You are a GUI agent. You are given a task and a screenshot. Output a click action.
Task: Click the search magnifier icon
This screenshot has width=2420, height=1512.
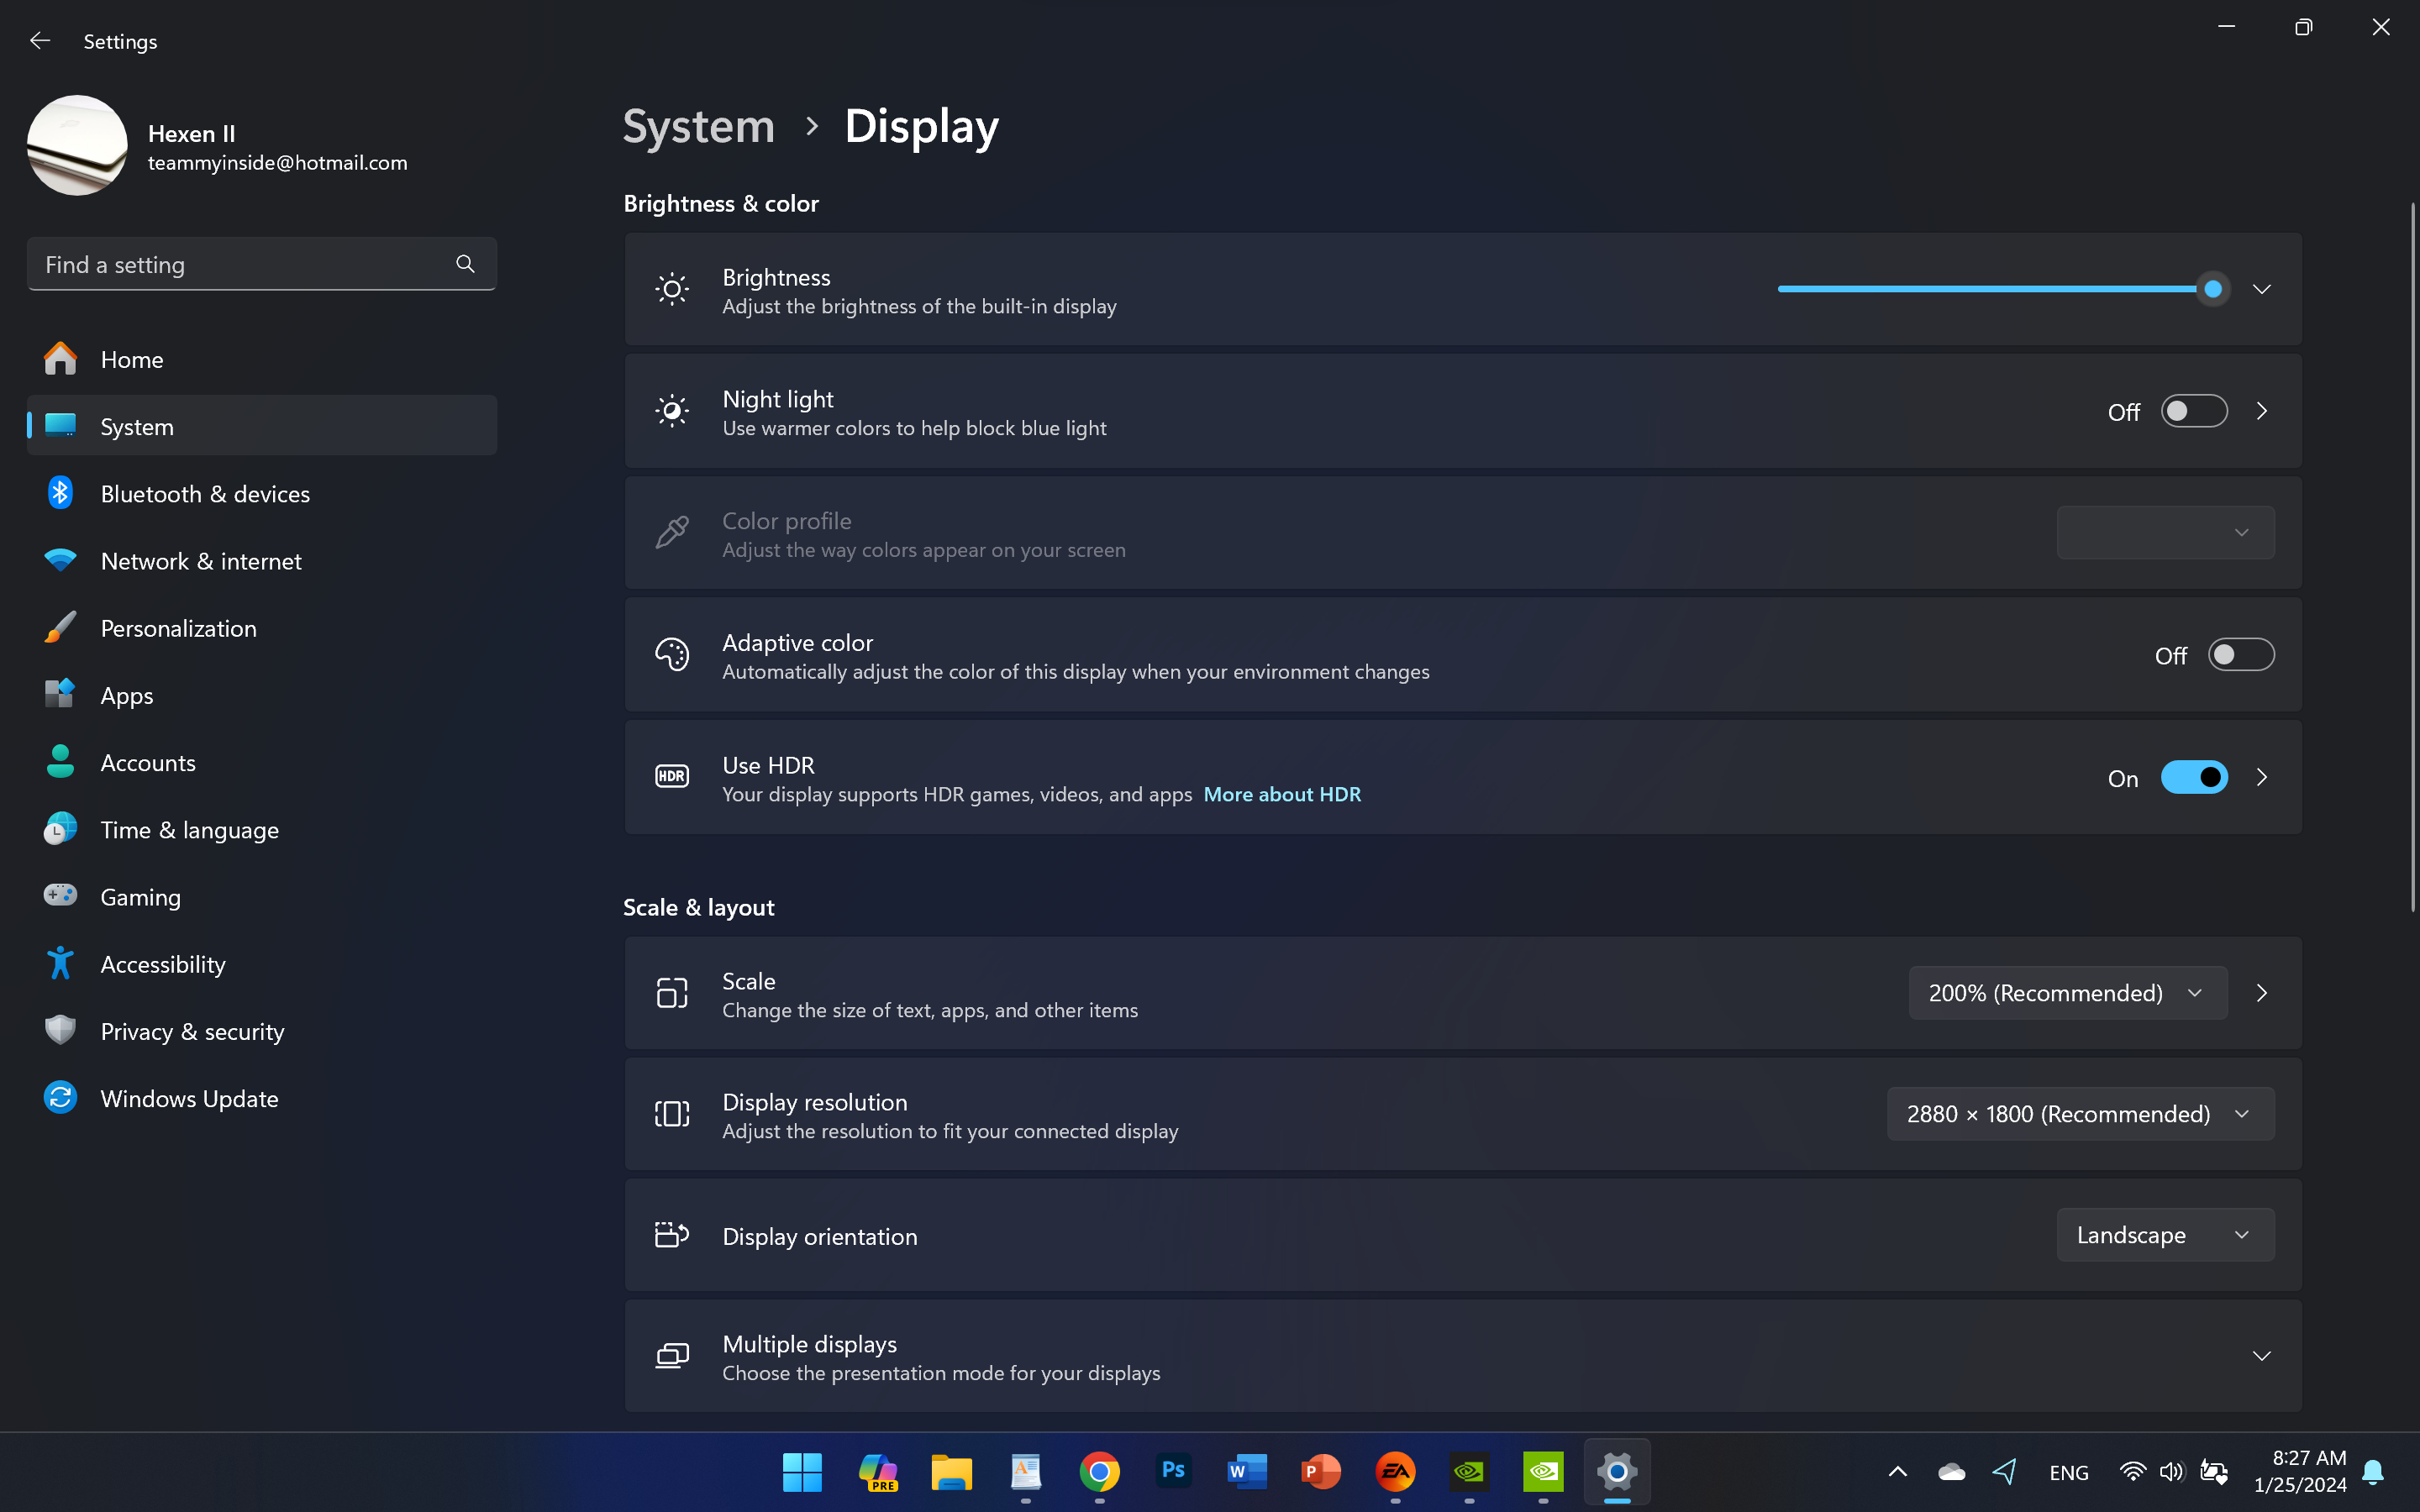[465, 264]
